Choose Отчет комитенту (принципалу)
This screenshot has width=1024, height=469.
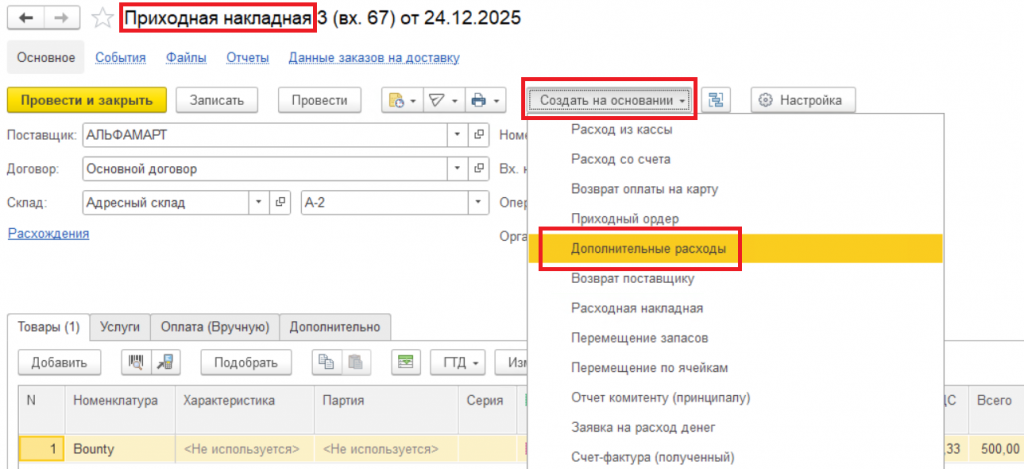pyautogui.click(x=735, y=398)
